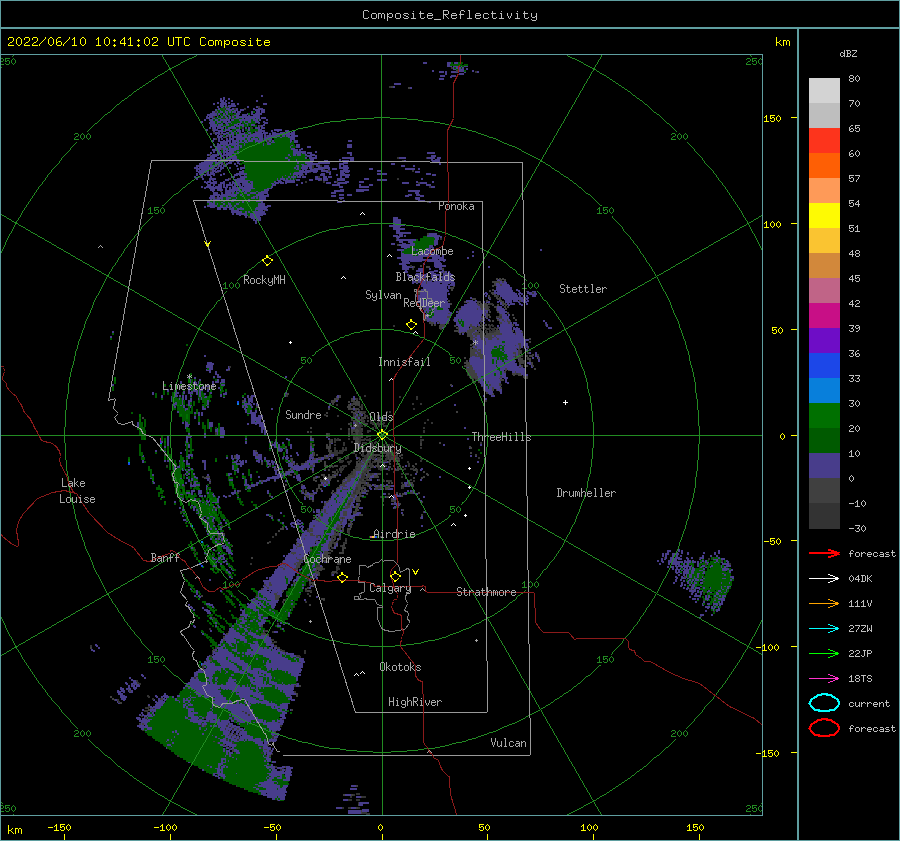Click the Lake Louise label
Screen dimensions: 900x841
(x=77, y=491)
